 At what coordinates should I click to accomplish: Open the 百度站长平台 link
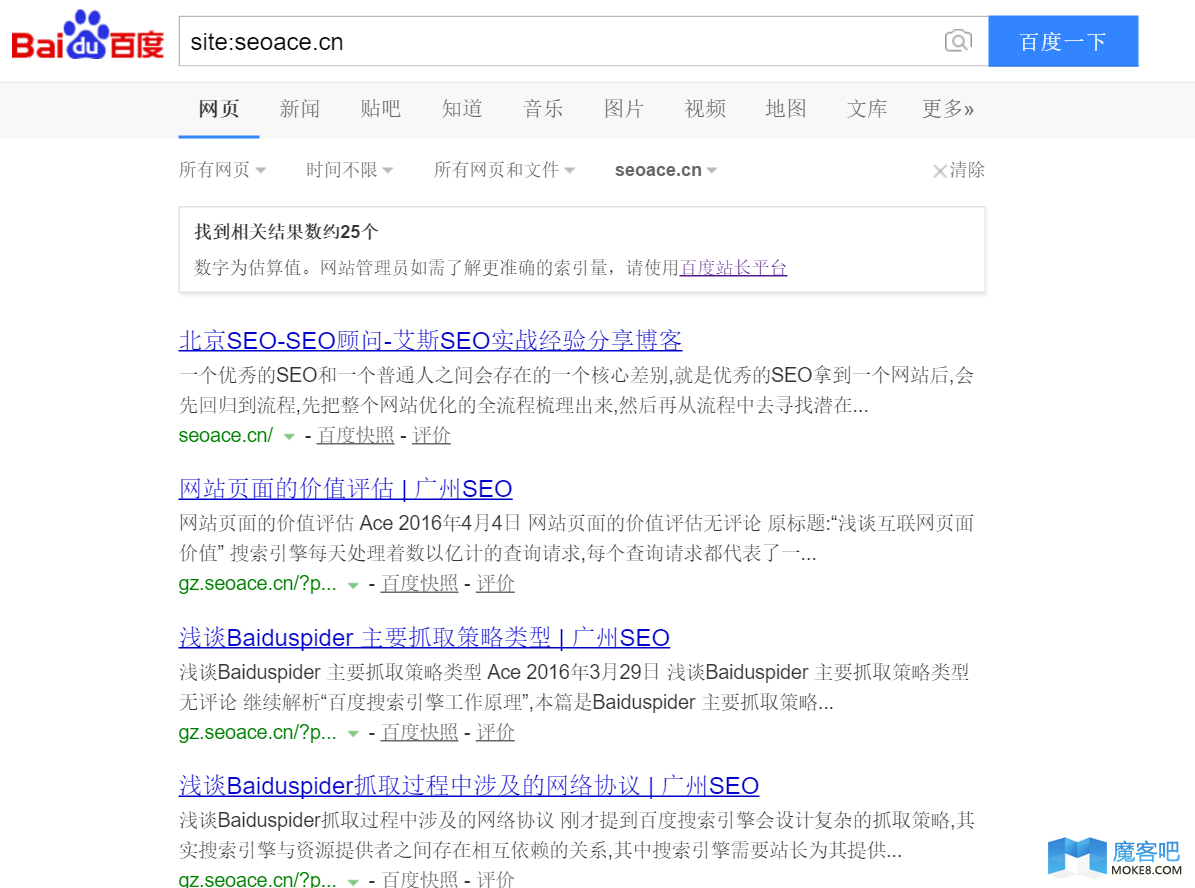tap(732, 268)
